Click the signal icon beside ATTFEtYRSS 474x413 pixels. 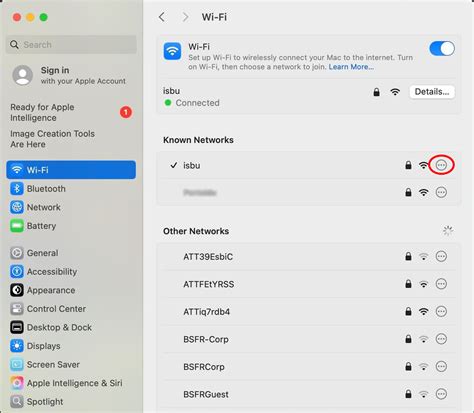[424, 284]
